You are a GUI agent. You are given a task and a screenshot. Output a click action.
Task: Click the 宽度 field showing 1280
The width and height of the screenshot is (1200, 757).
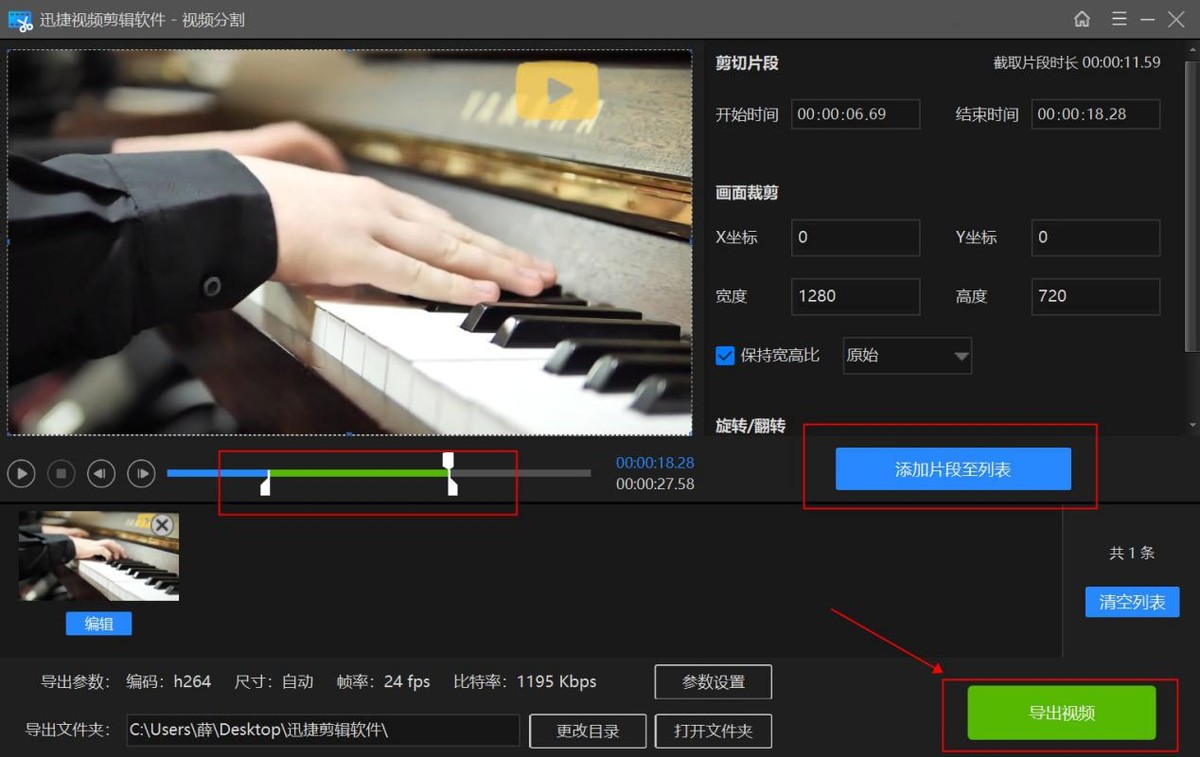855,296
